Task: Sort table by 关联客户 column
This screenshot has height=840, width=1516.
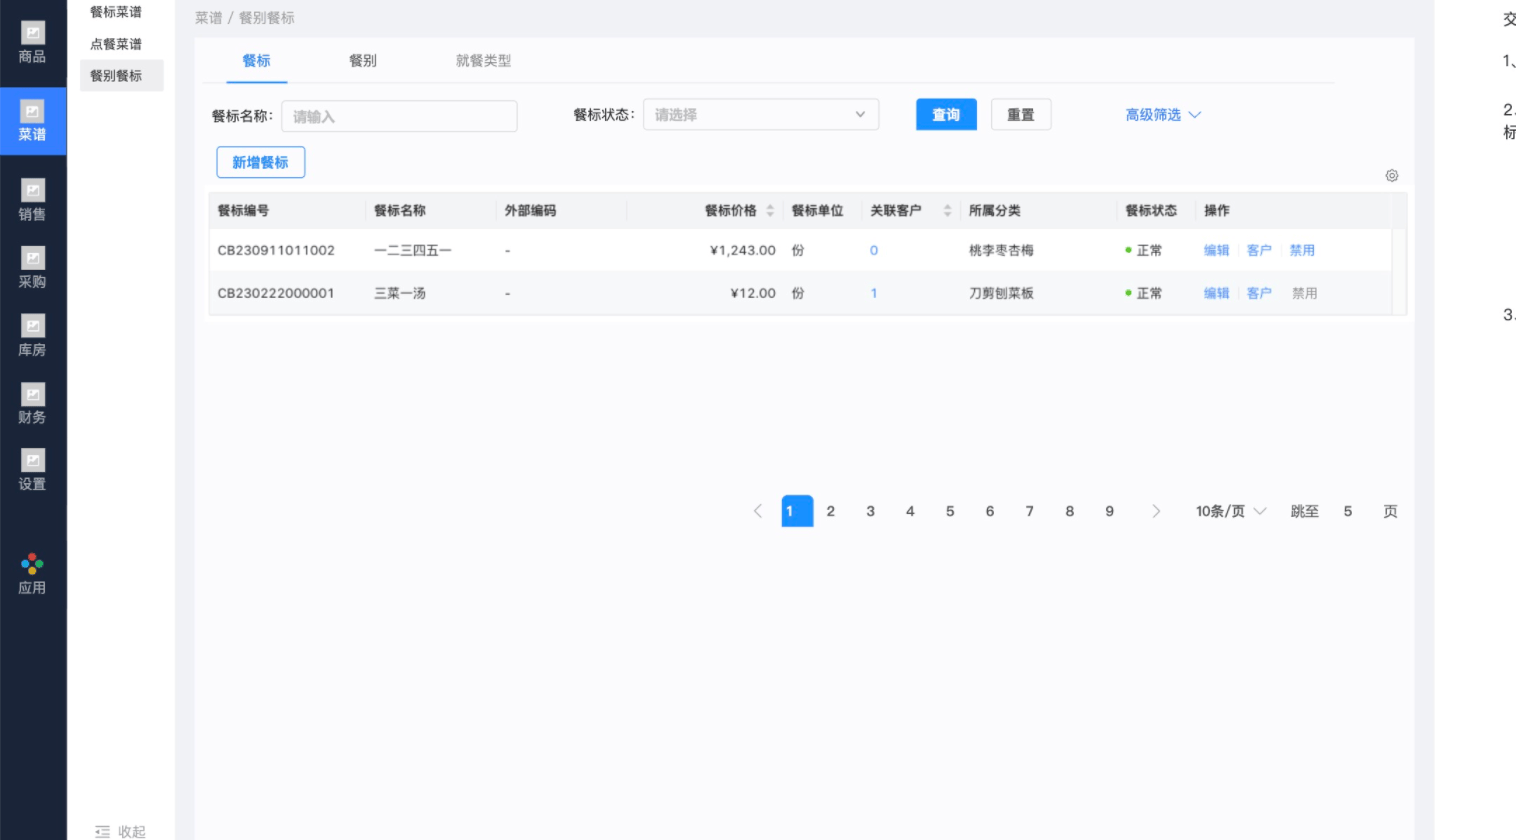Action: pos(947,211)
